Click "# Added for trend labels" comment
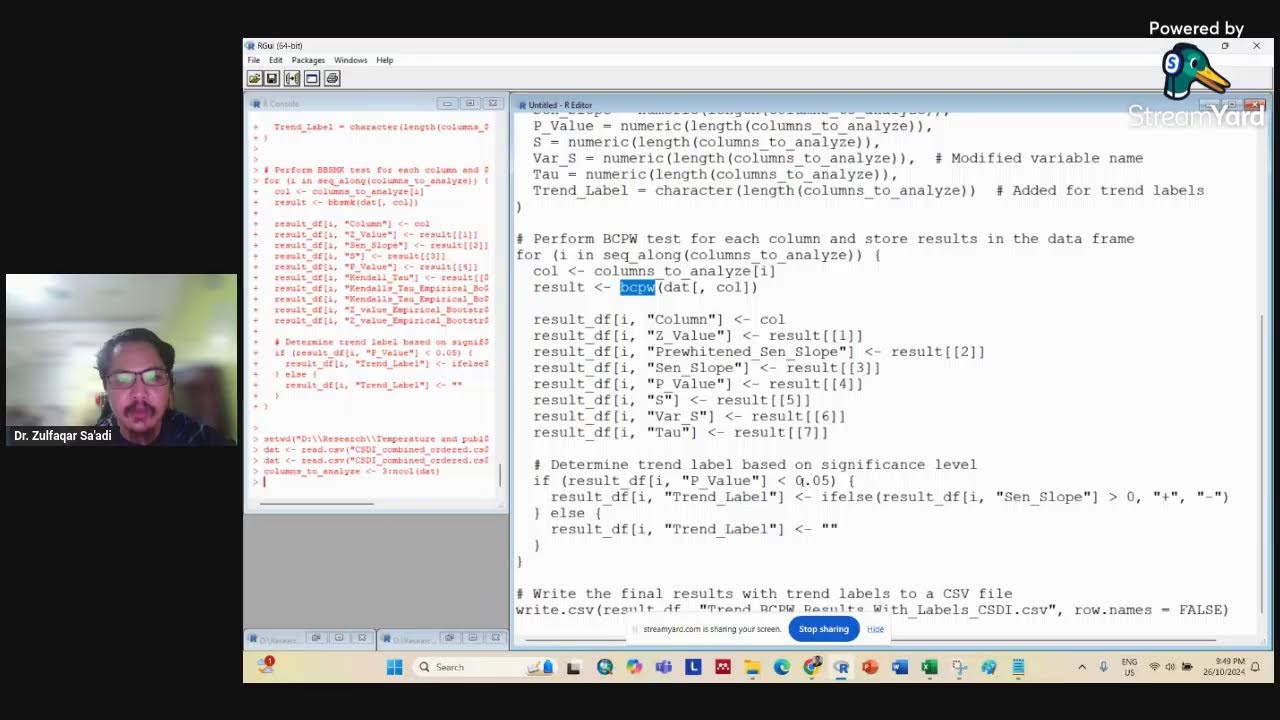This screenshot has height=720, width=1280. pos(1100,190)
